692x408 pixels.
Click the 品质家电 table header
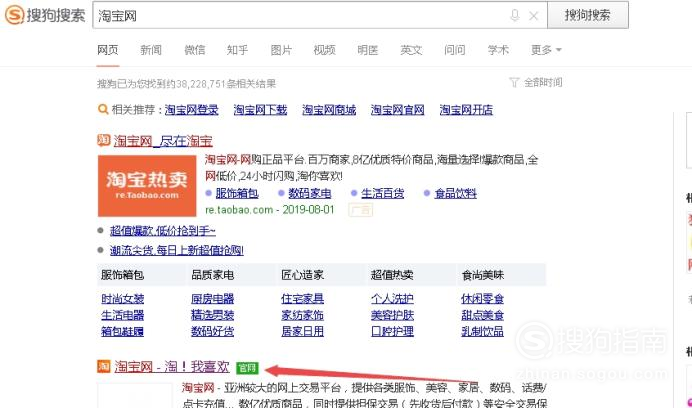[x=212, y=275]
